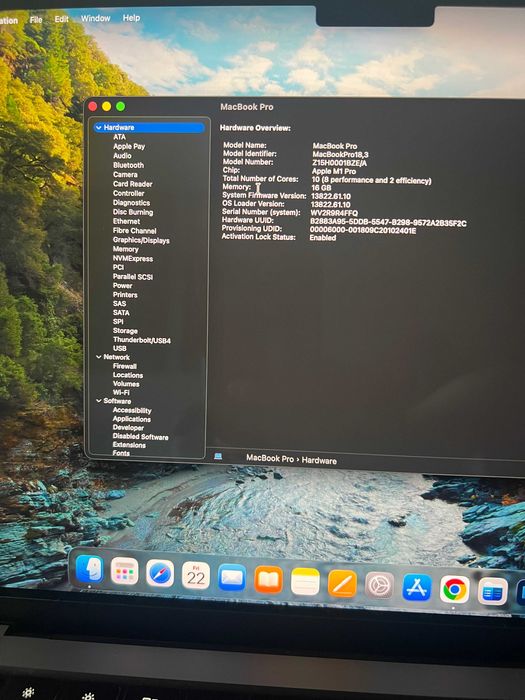Select NVMExpress in the sidebar

(133, 258)
